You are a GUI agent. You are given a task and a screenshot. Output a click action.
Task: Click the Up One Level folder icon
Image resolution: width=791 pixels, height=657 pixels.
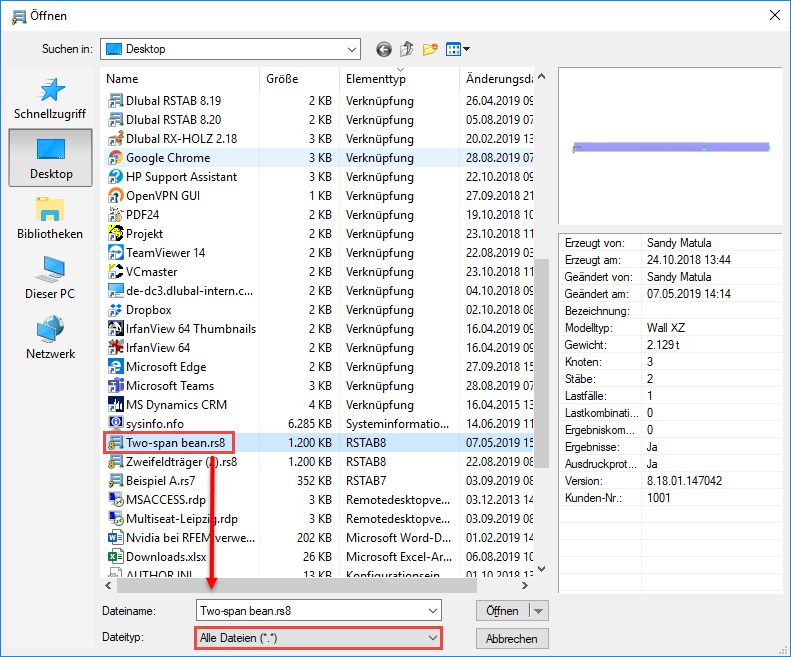(x=407, y=49)
